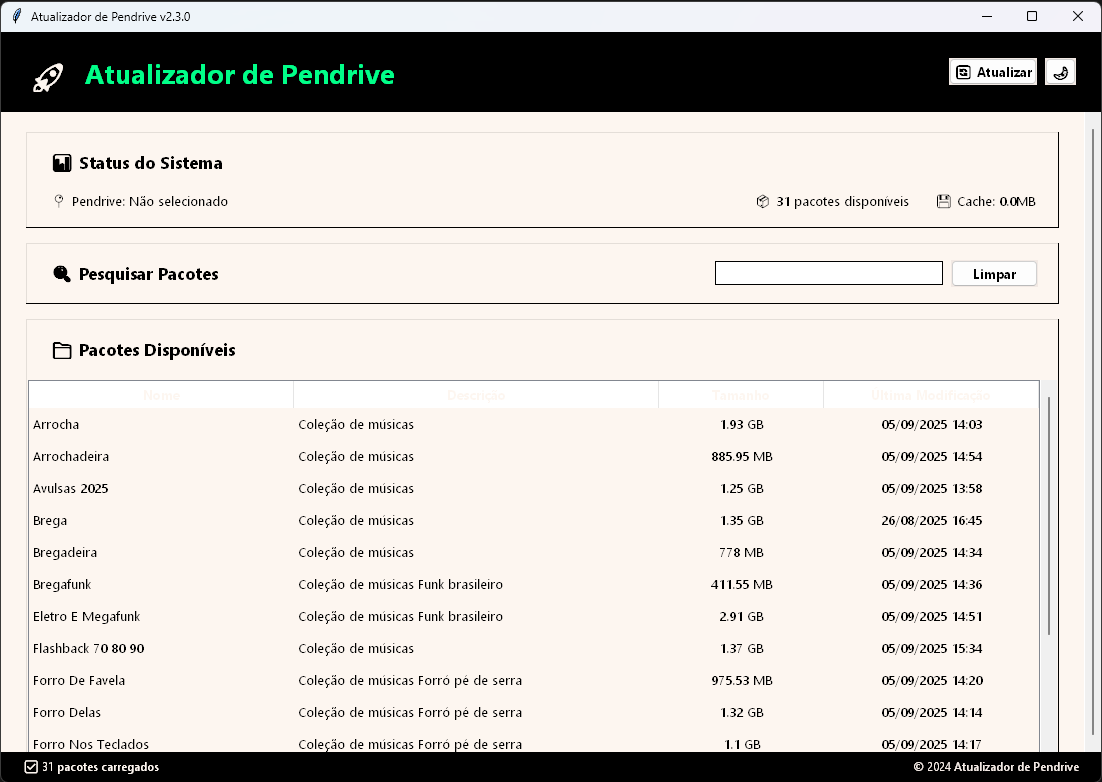The height and width of the screenshot is (782, 1102).
Task: Clear the search with the Limpar button
Action: tap(994, 273)
